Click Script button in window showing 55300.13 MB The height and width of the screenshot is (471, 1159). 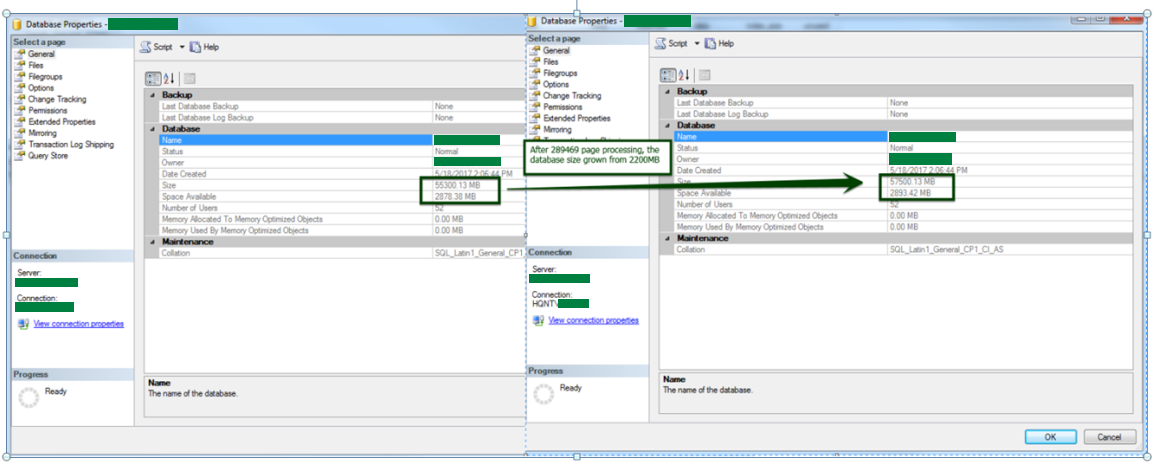[x=156, y=47]
